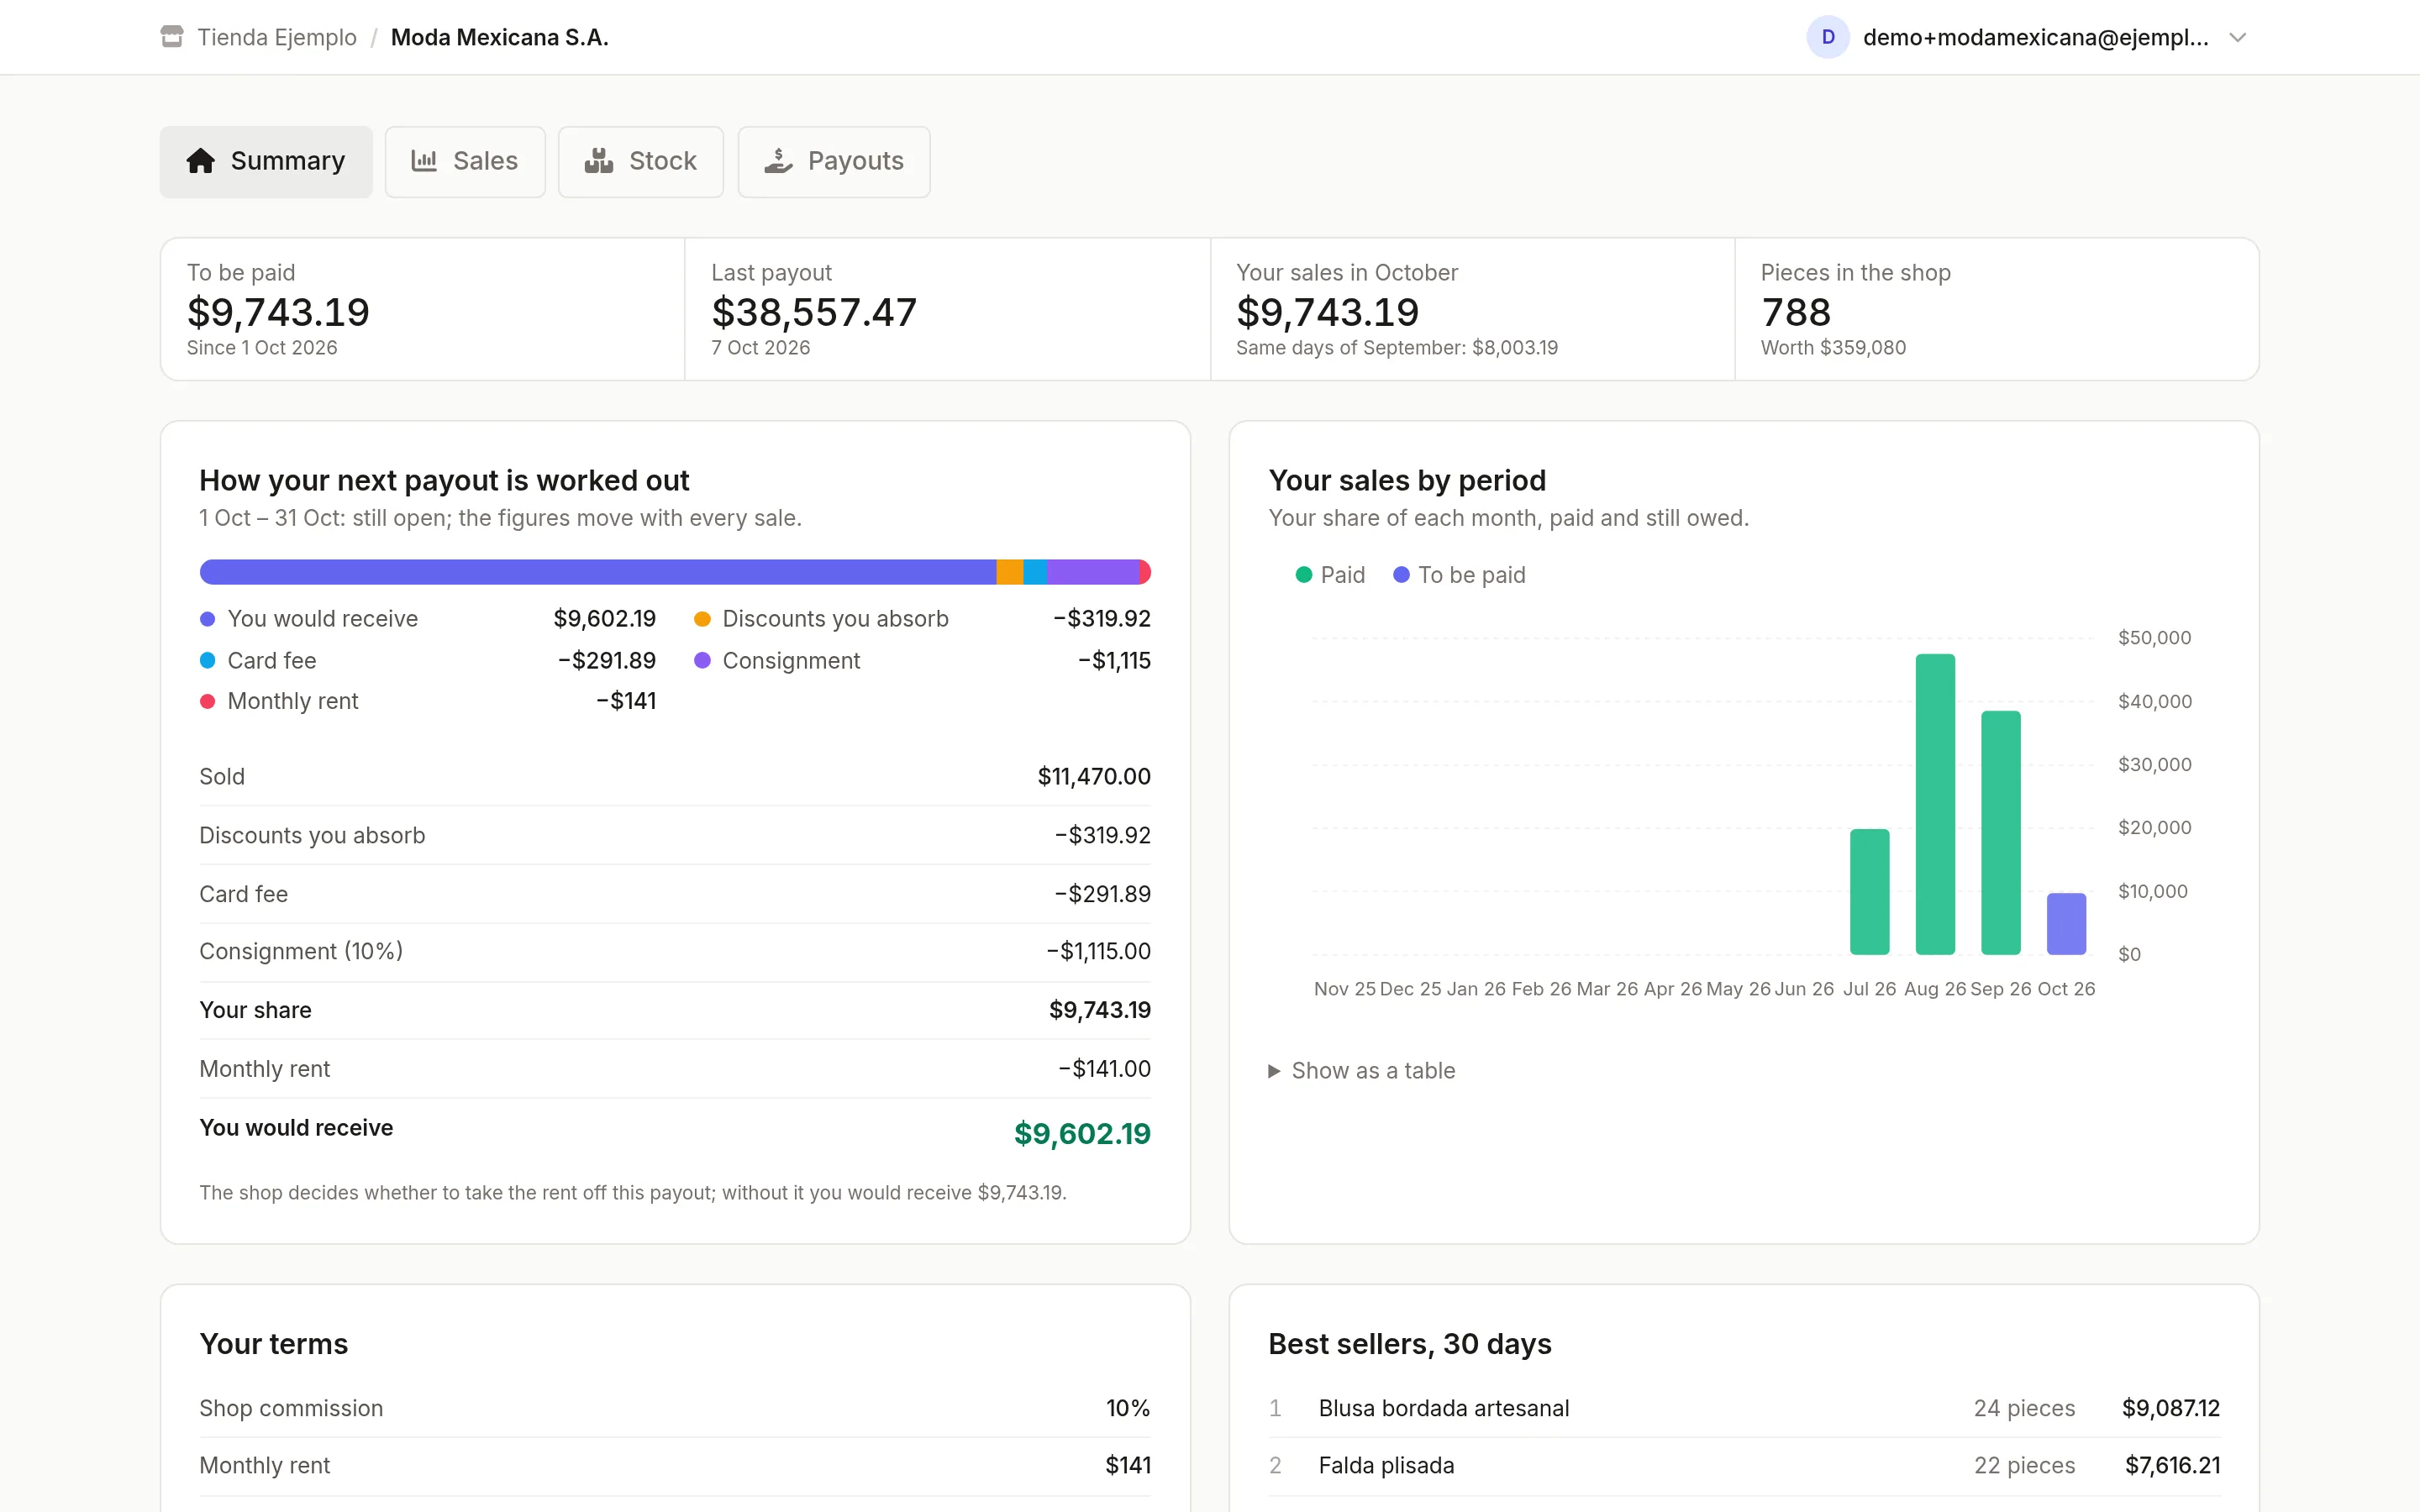Click the Sold $11,470.00 value
Viewport: 2420px width, 1512px height.
(x=1094, y=777)
